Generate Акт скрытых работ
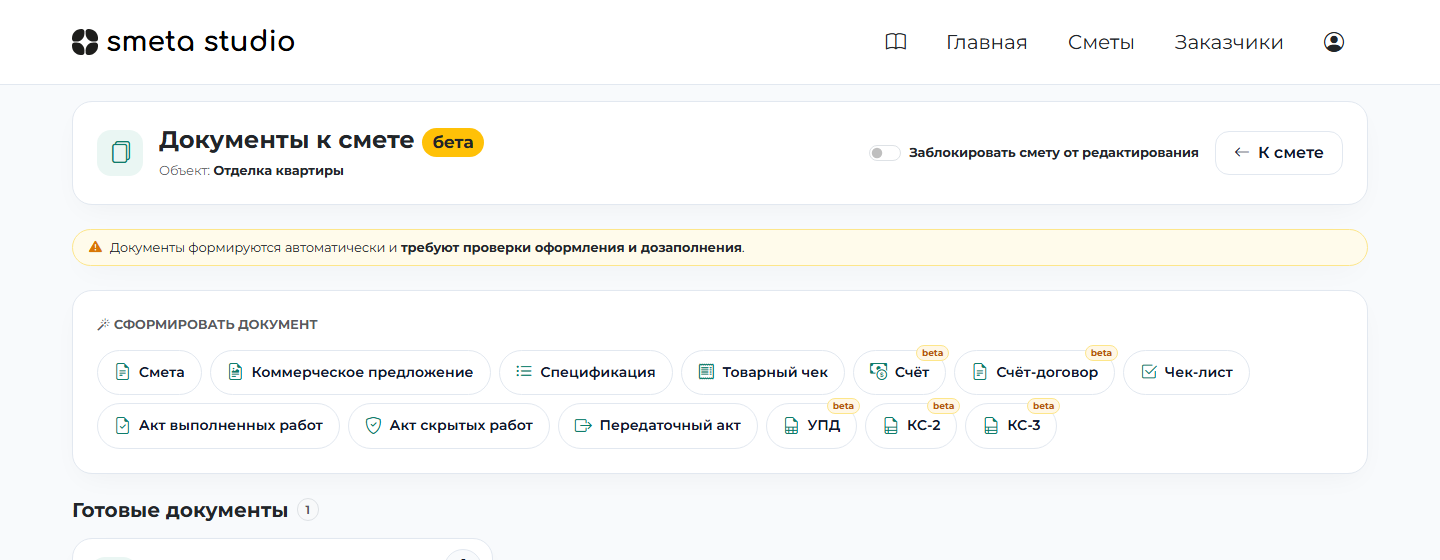The image size is (1440, 560). tap(449, 426)
